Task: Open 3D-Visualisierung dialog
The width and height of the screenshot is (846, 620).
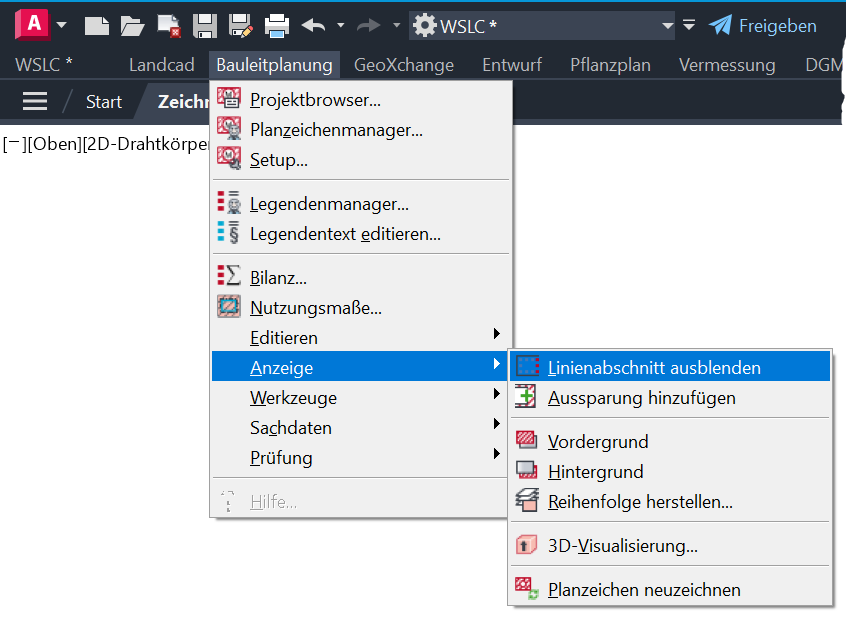Action: click(x=622, y=546)
